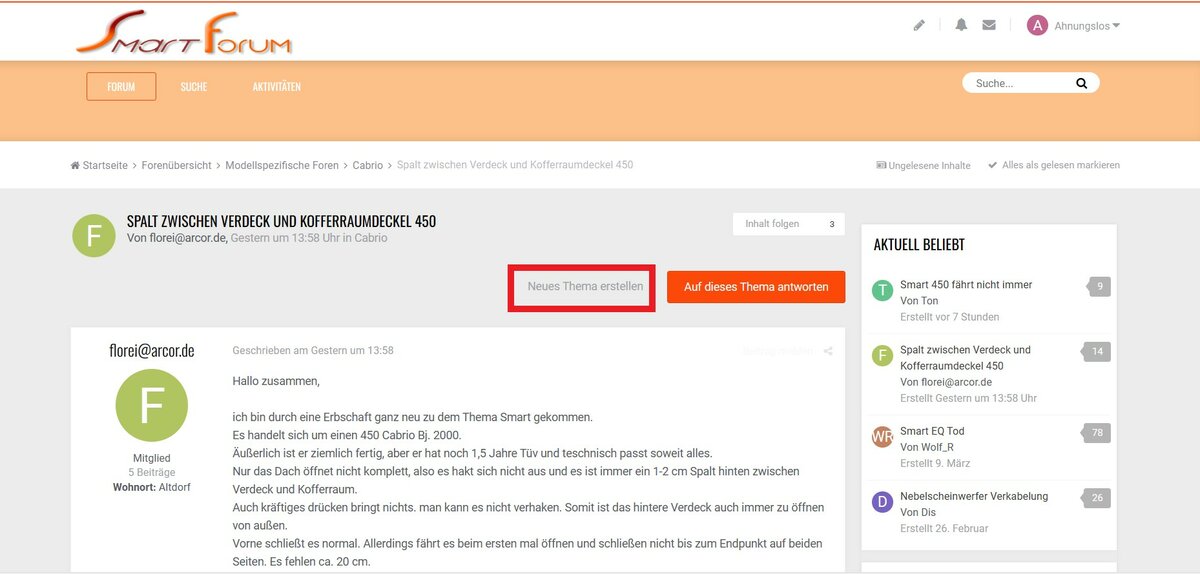Click florei's large avatar in post
The width and height of the screenshot is (1200, 574).
(x=151, y=405)
